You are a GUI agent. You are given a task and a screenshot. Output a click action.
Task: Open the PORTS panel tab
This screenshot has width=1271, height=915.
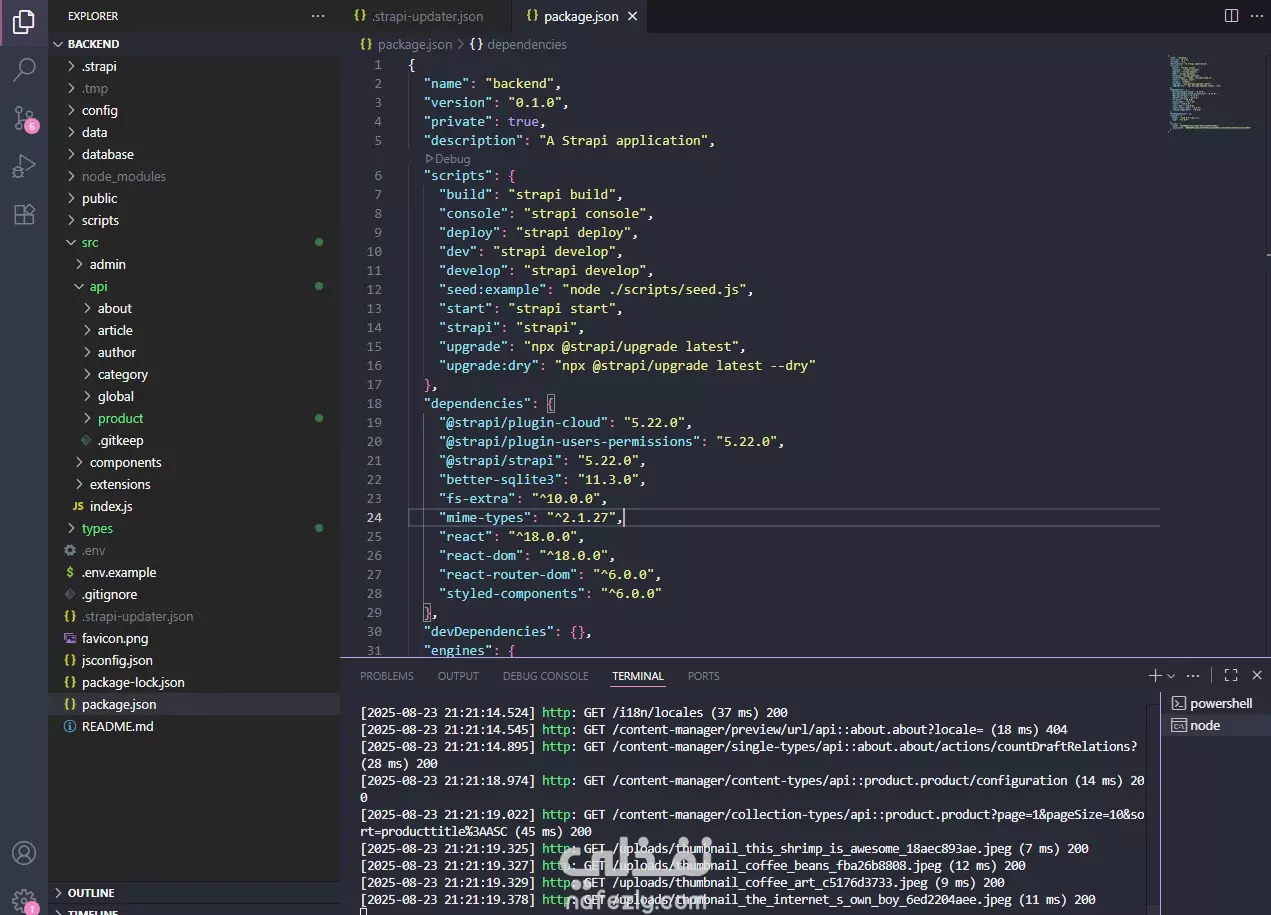pos(703,676)
